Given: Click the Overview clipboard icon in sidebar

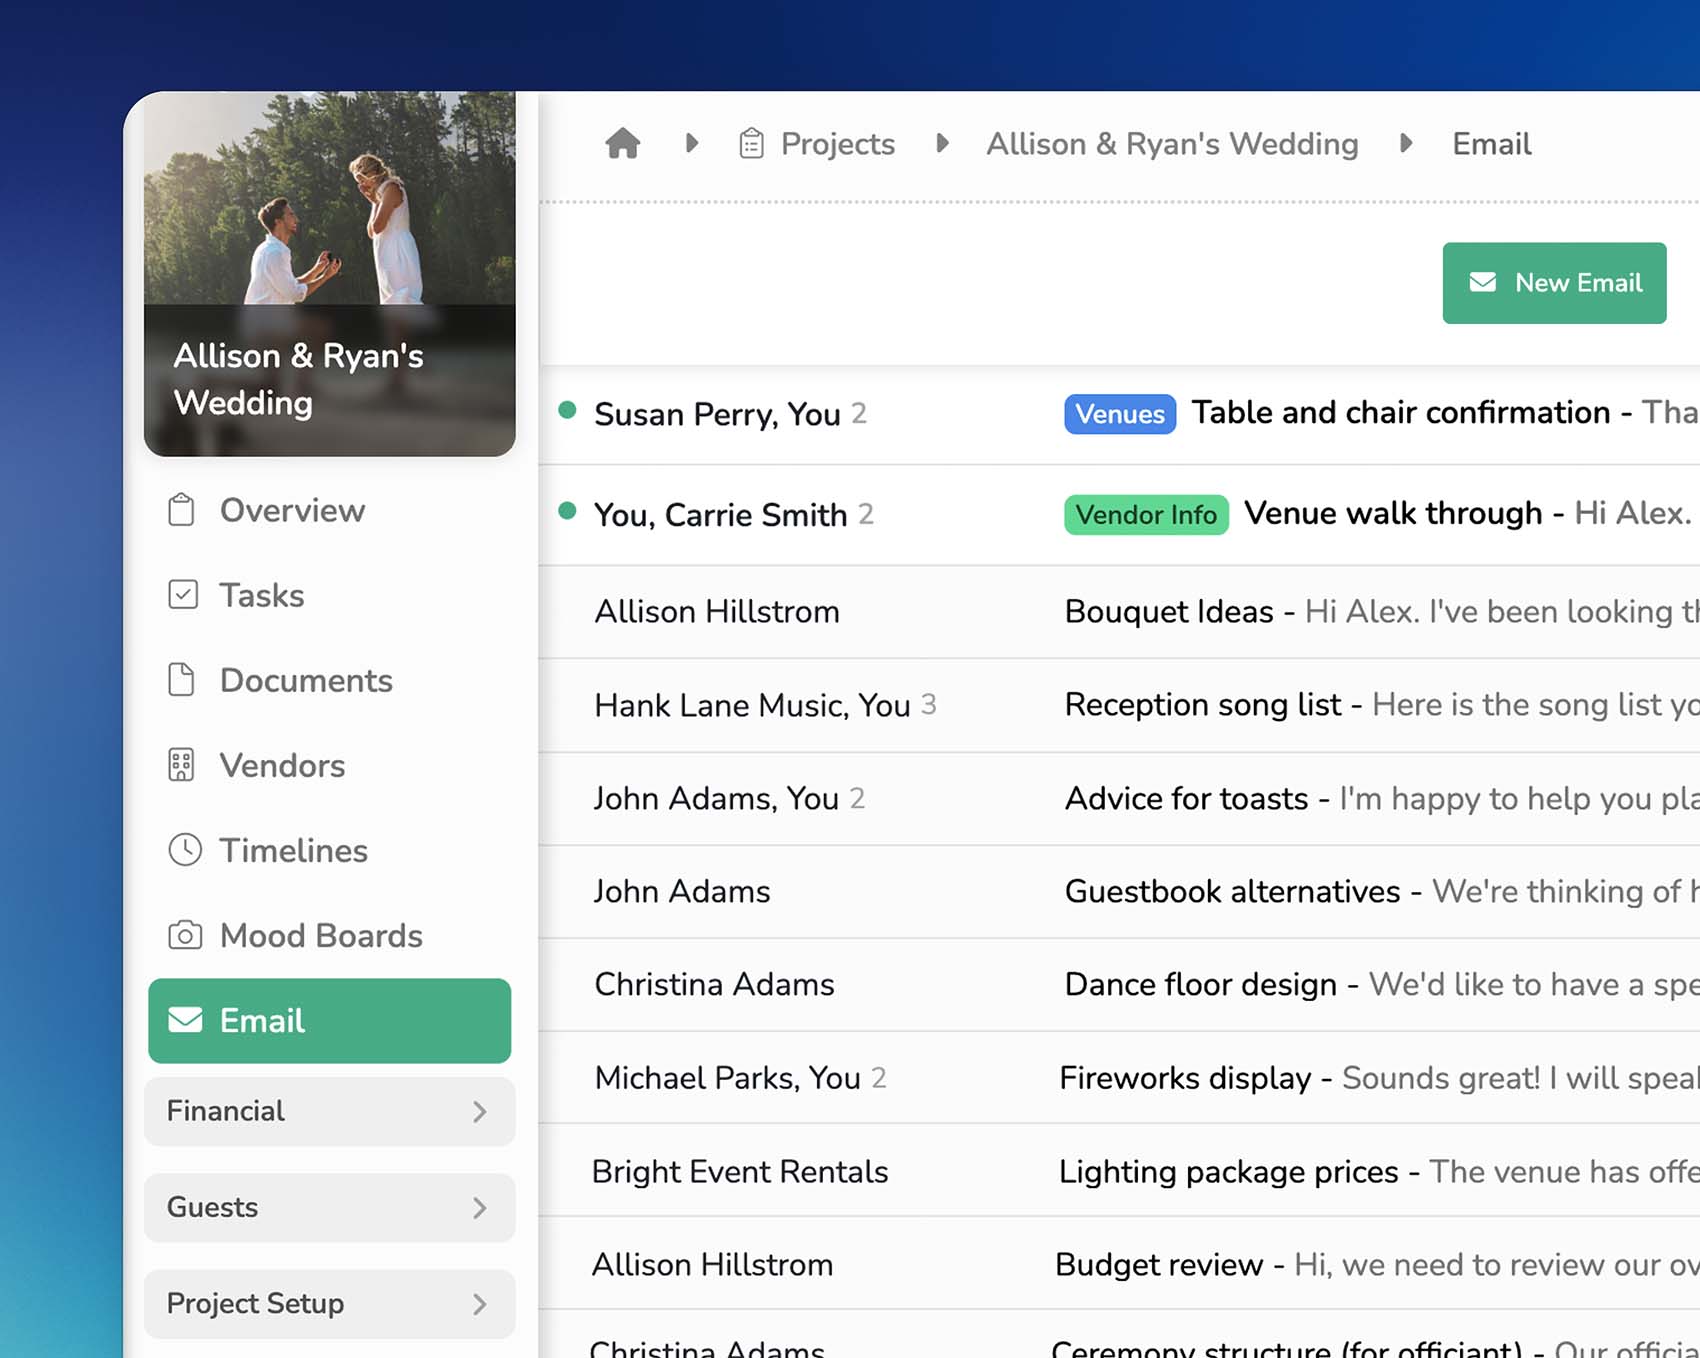Looking at the screenshot, I should (181, 510).
